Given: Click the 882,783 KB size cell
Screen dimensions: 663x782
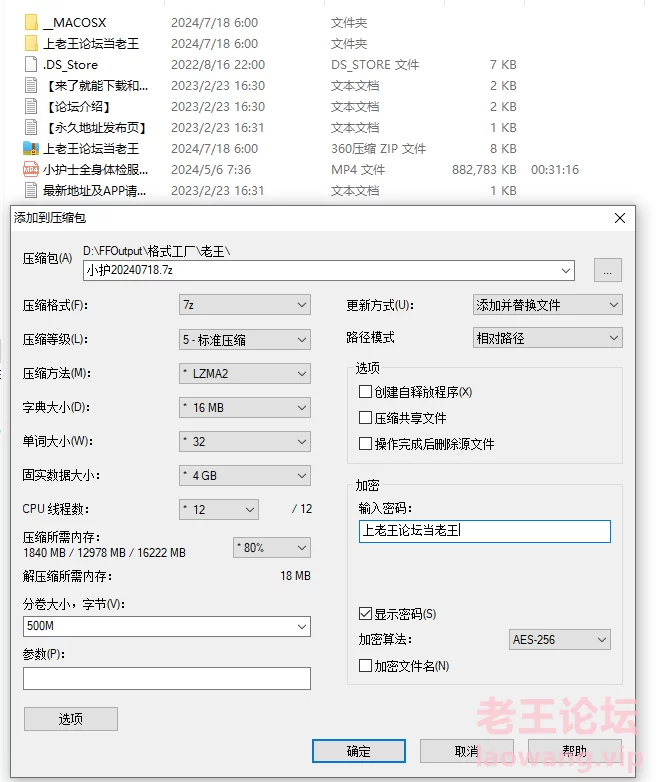Looking at the screenshot, I should (x=484, y=170).
